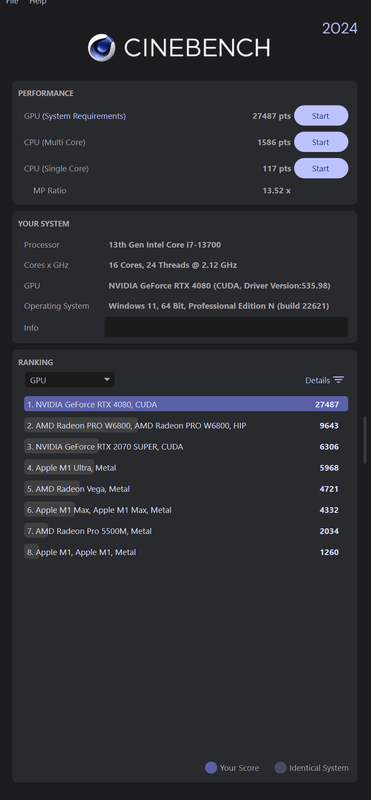Open the Help menu
Screen dimensions: 371x800
[x=38, y=2]
